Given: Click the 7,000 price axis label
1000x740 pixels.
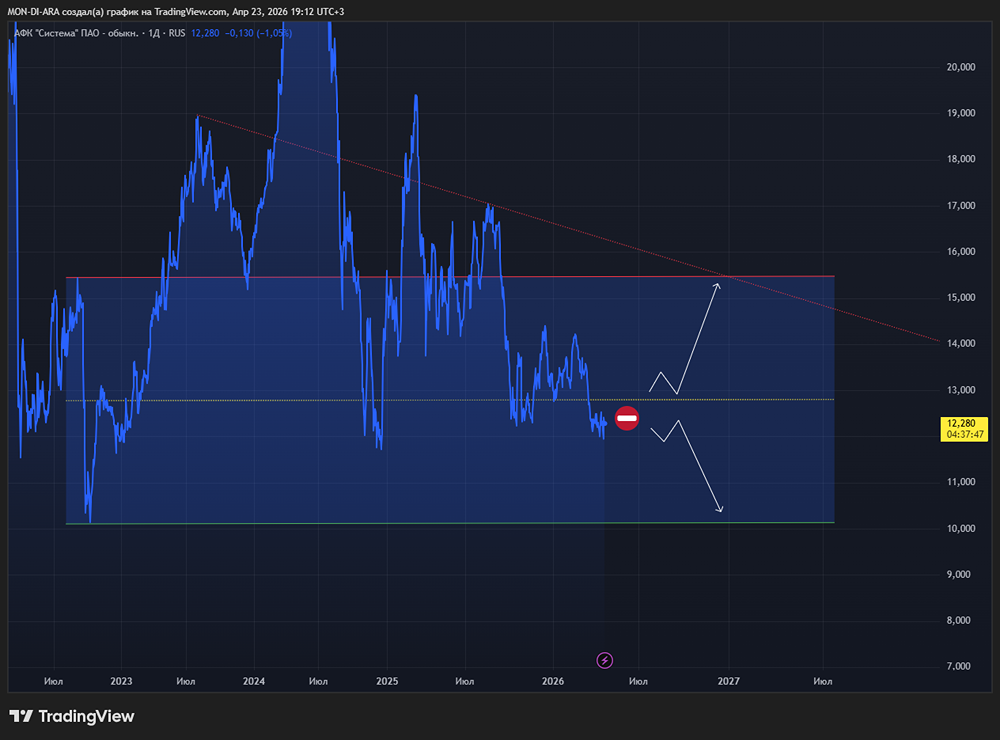Looking at the screenshot, I should (x=959, y=666).
